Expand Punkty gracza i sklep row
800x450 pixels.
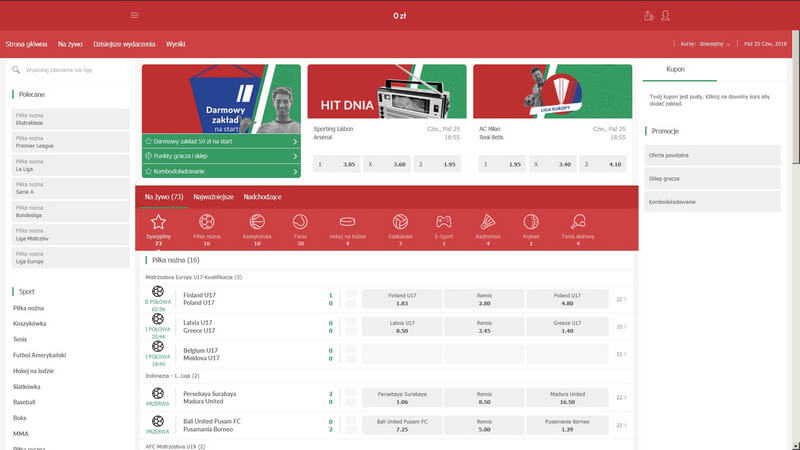coord(221,156)
